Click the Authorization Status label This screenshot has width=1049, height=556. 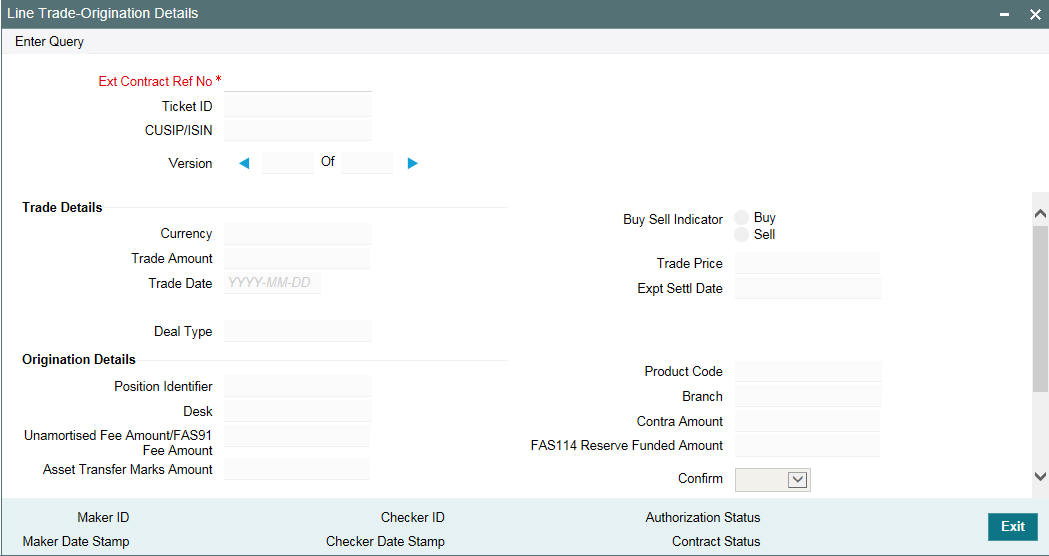pyautogui.click(x=702, y=517)
